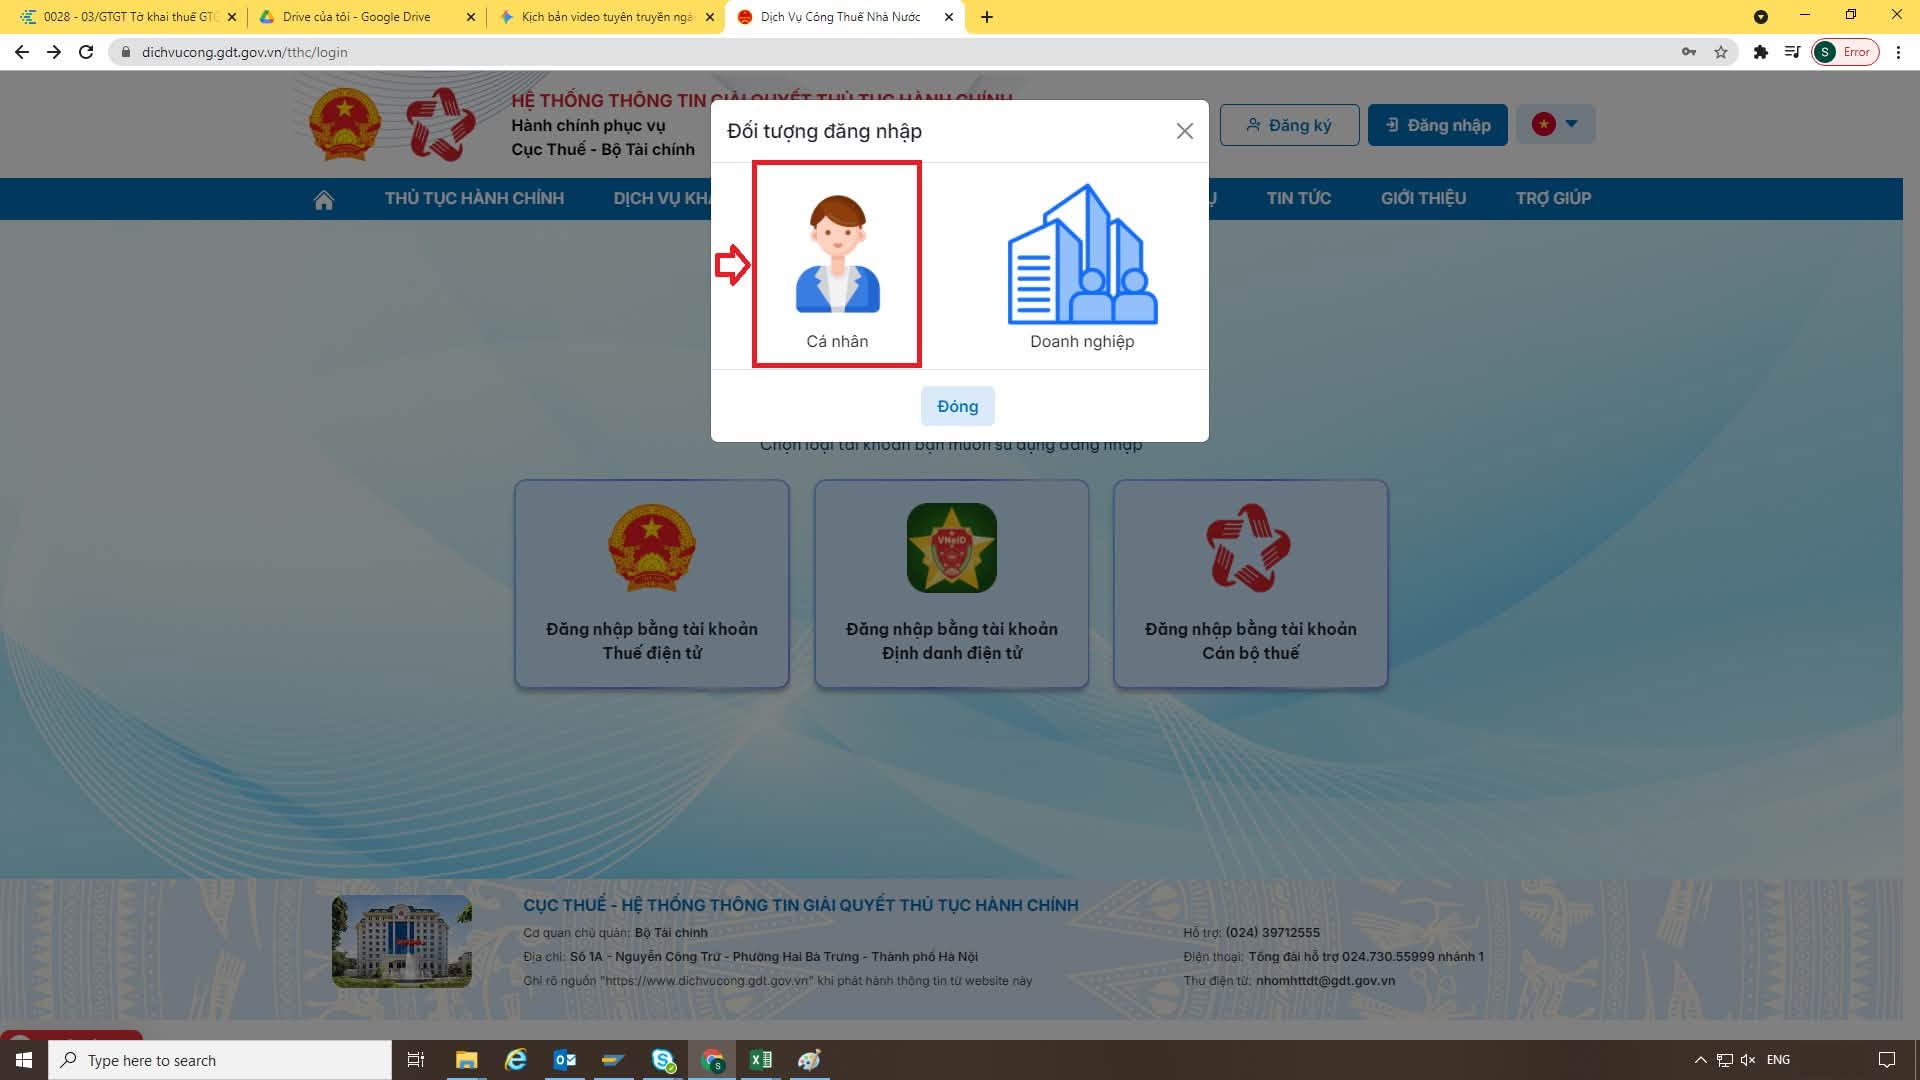
Task: Open Chrome three-dot menu
Action: click(x=1898, y=52)
